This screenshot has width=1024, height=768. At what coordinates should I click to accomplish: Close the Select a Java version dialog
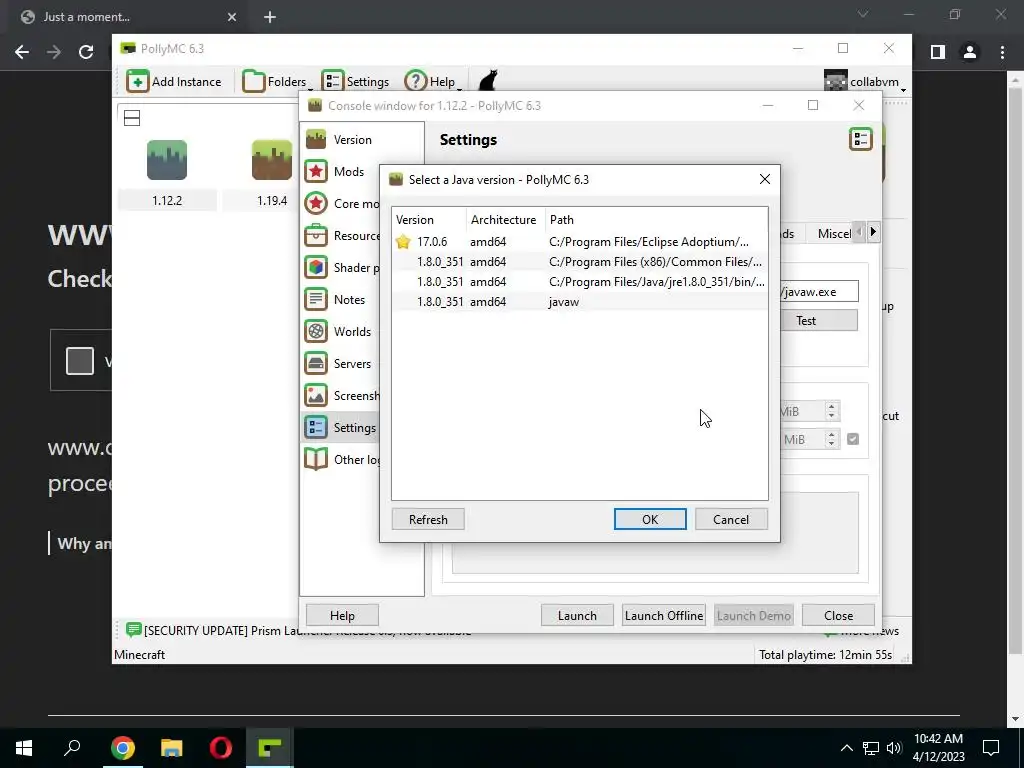point(765,179)
